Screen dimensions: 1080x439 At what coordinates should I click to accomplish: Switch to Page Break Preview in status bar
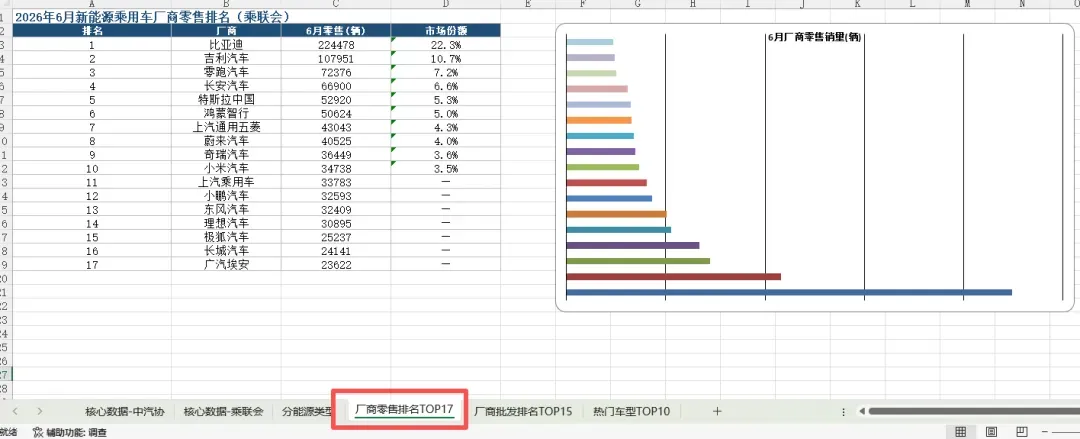[1022, 432]
